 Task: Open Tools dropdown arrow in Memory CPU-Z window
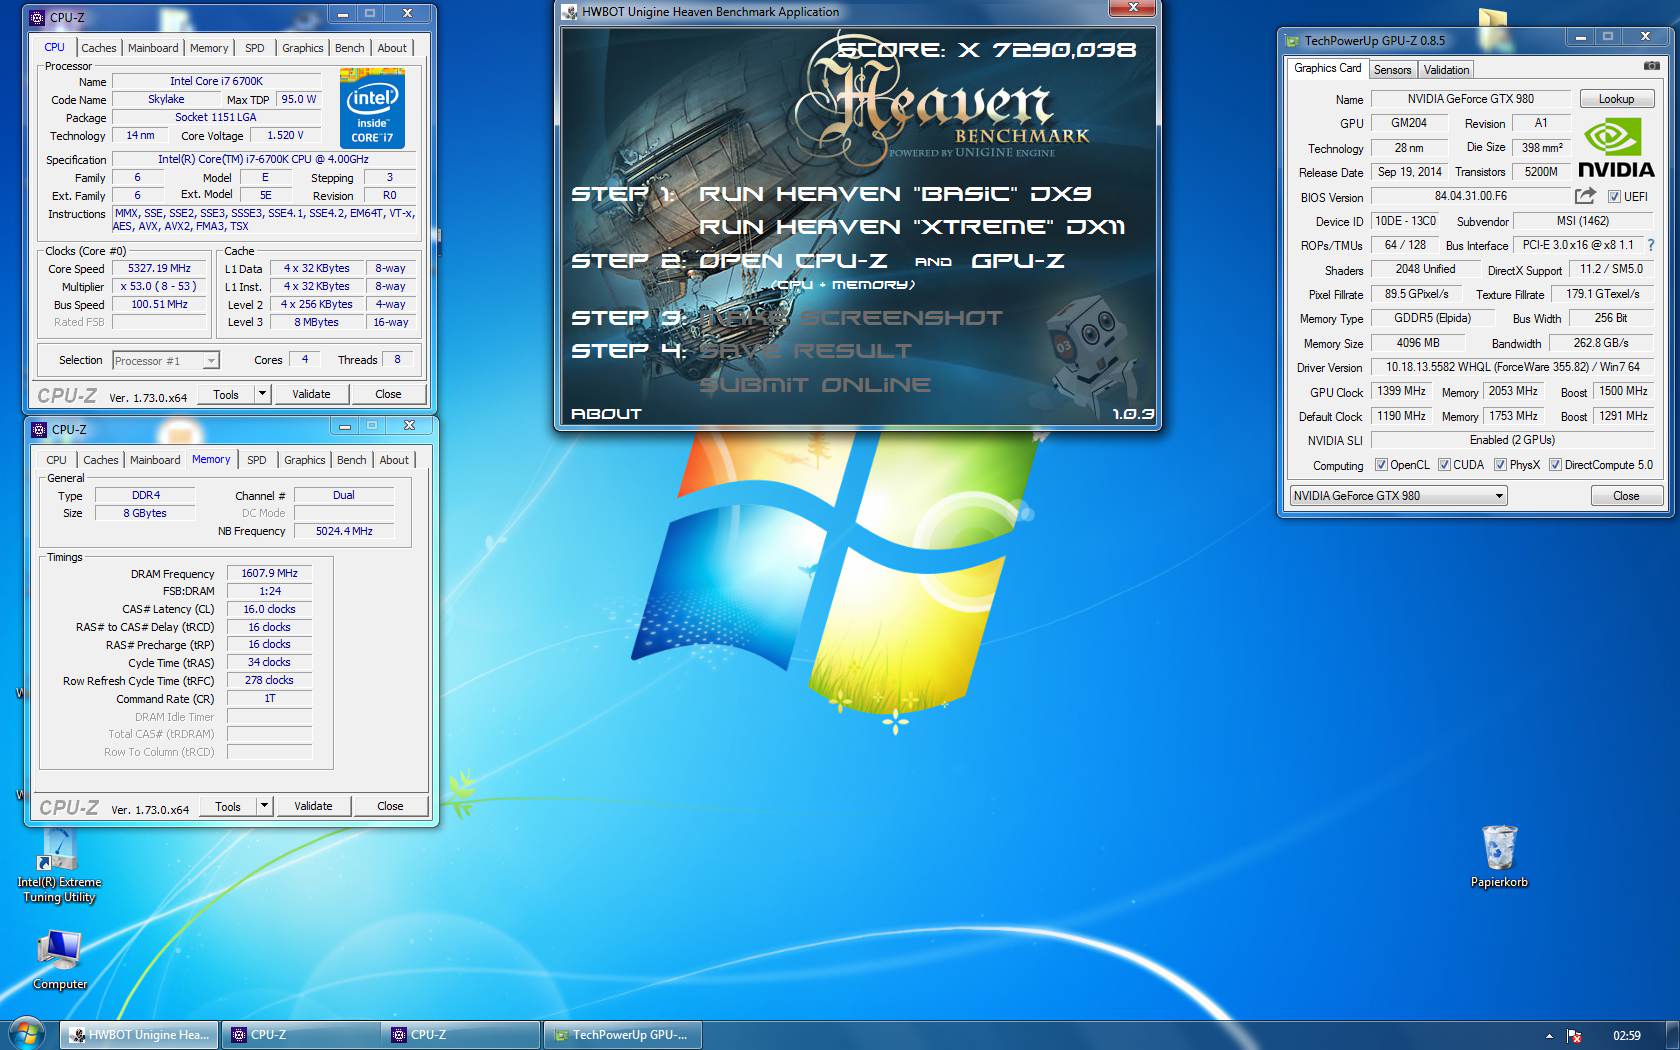pos(264,806)
